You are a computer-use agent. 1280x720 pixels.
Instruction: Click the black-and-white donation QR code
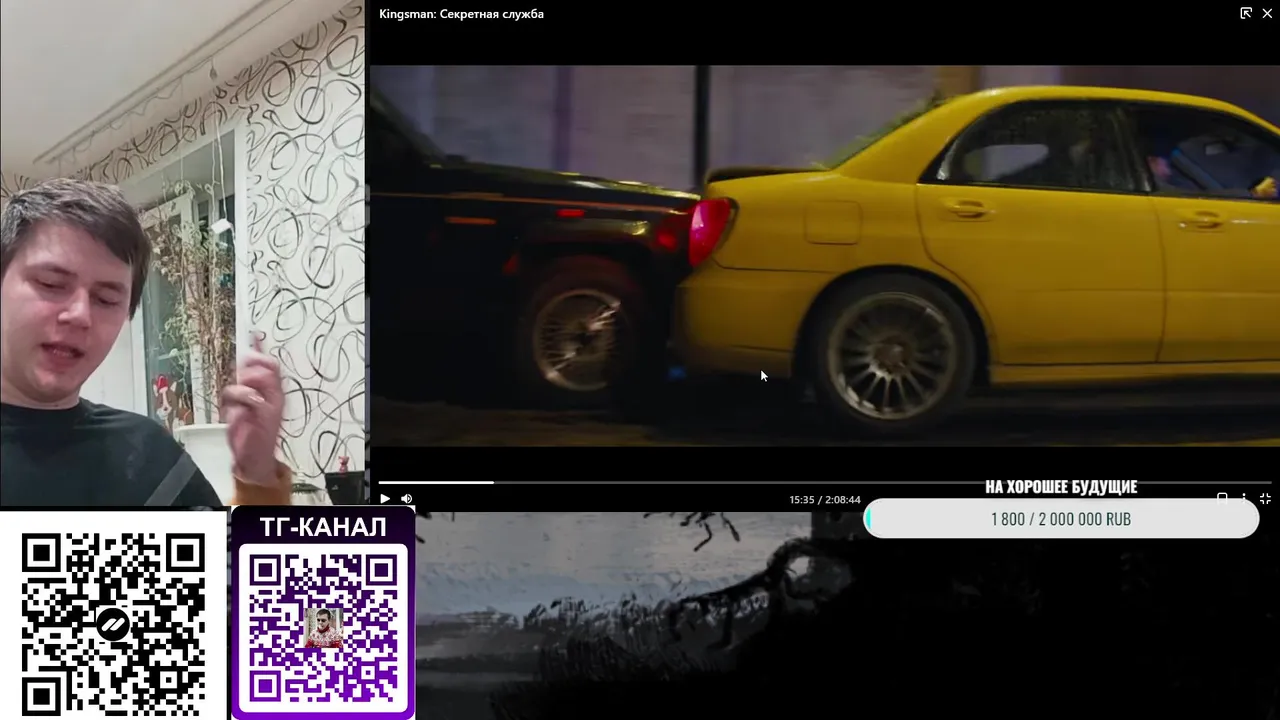pyautogui.click(x=113, y=624)
